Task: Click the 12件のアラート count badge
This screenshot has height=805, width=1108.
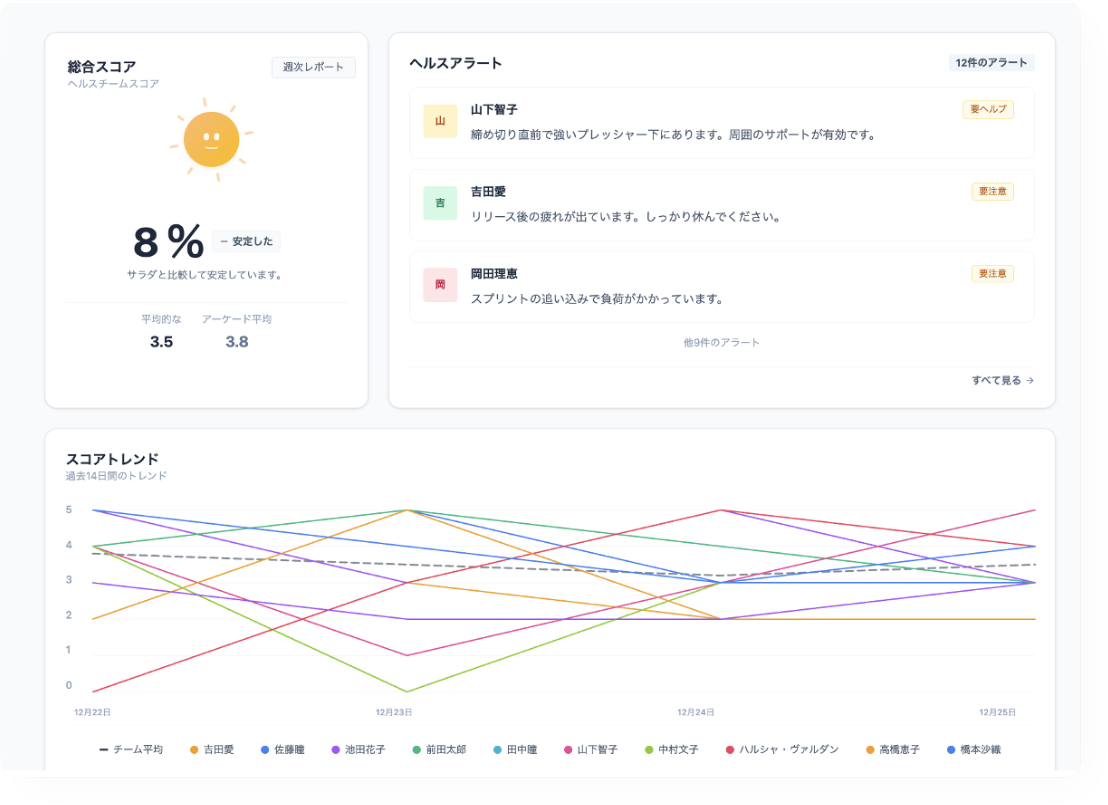Action: coord(991,63)
